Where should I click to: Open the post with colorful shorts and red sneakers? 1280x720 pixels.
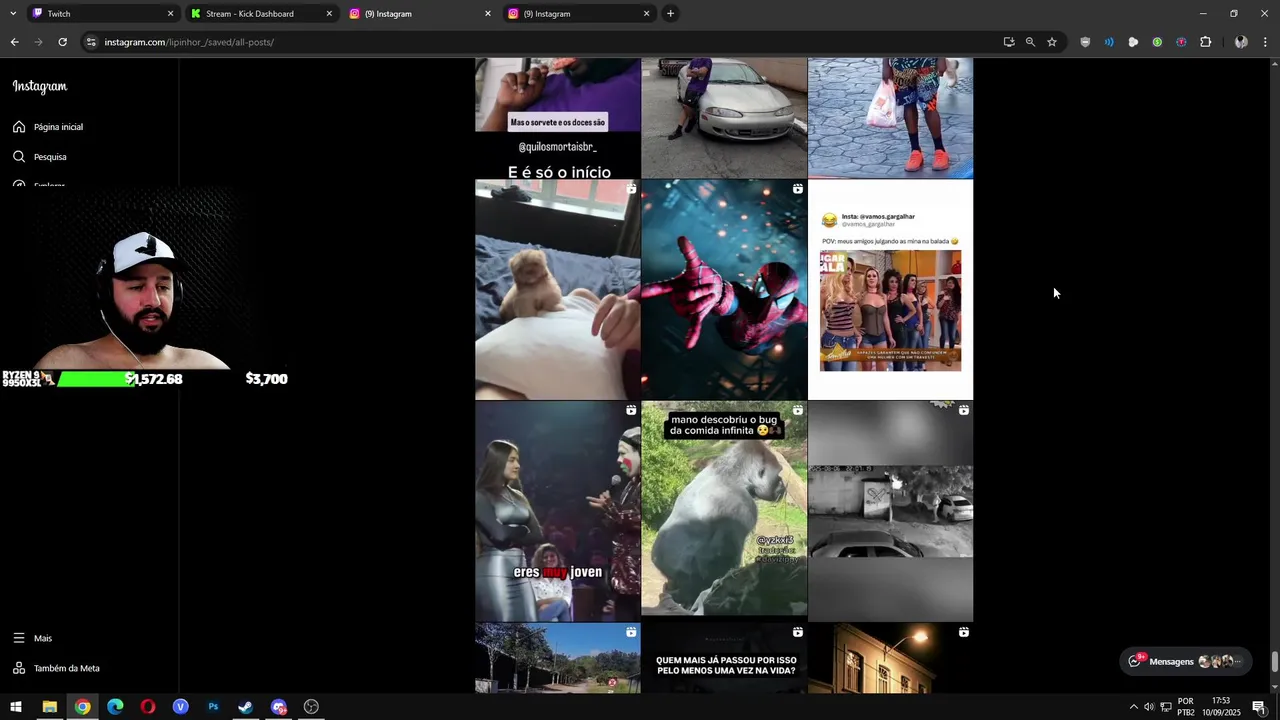pyautogui.click(x=890, y=118)
